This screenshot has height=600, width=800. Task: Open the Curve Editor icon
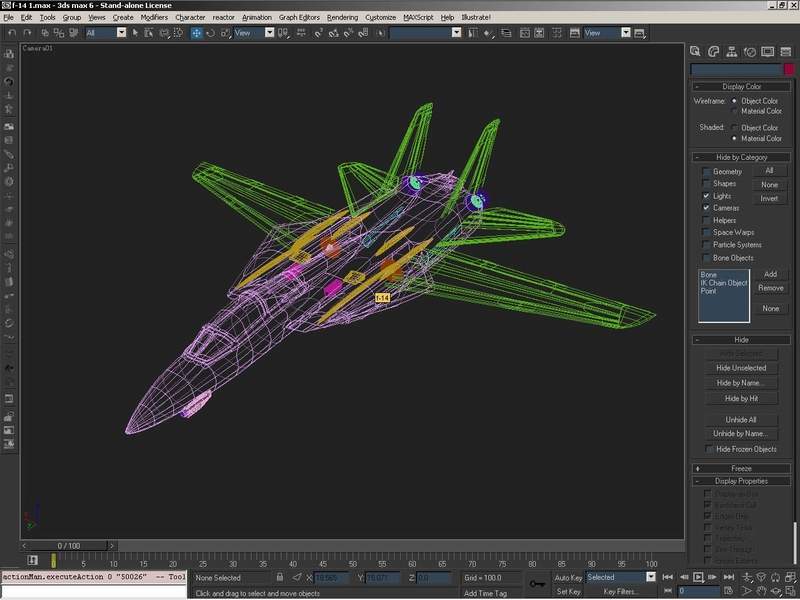pos(524,33)
